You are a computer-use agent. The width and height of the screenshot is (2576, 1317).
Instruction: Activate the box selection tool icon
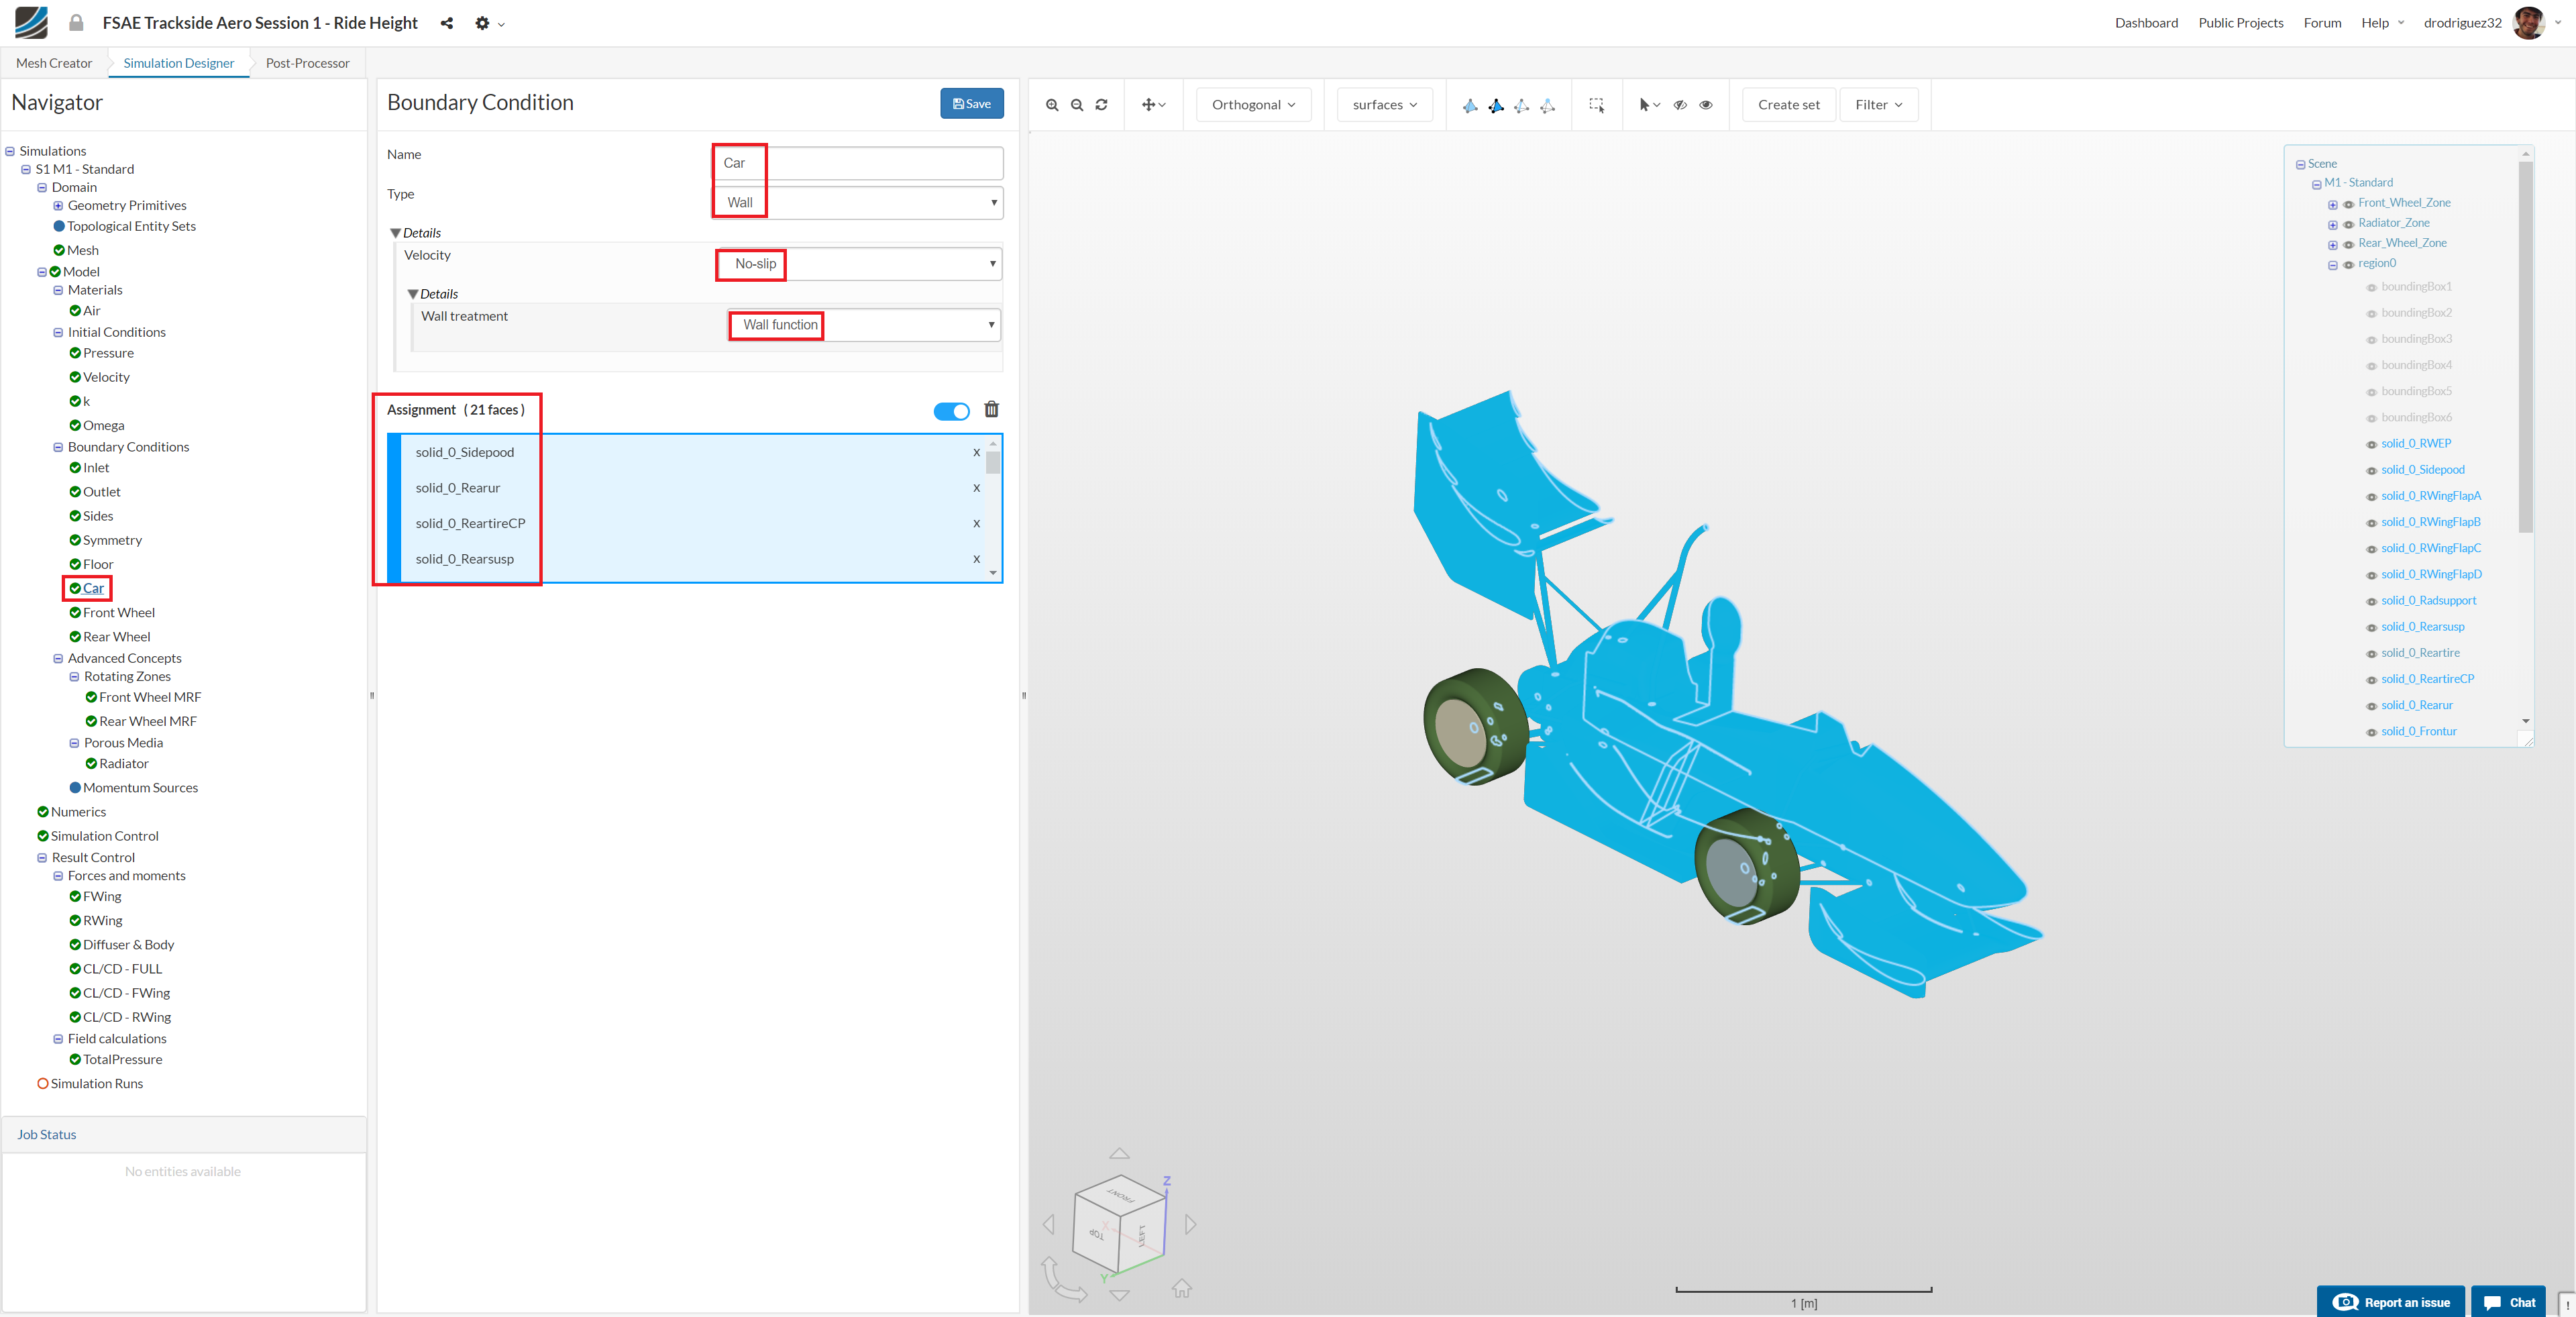coord(1597,105)
